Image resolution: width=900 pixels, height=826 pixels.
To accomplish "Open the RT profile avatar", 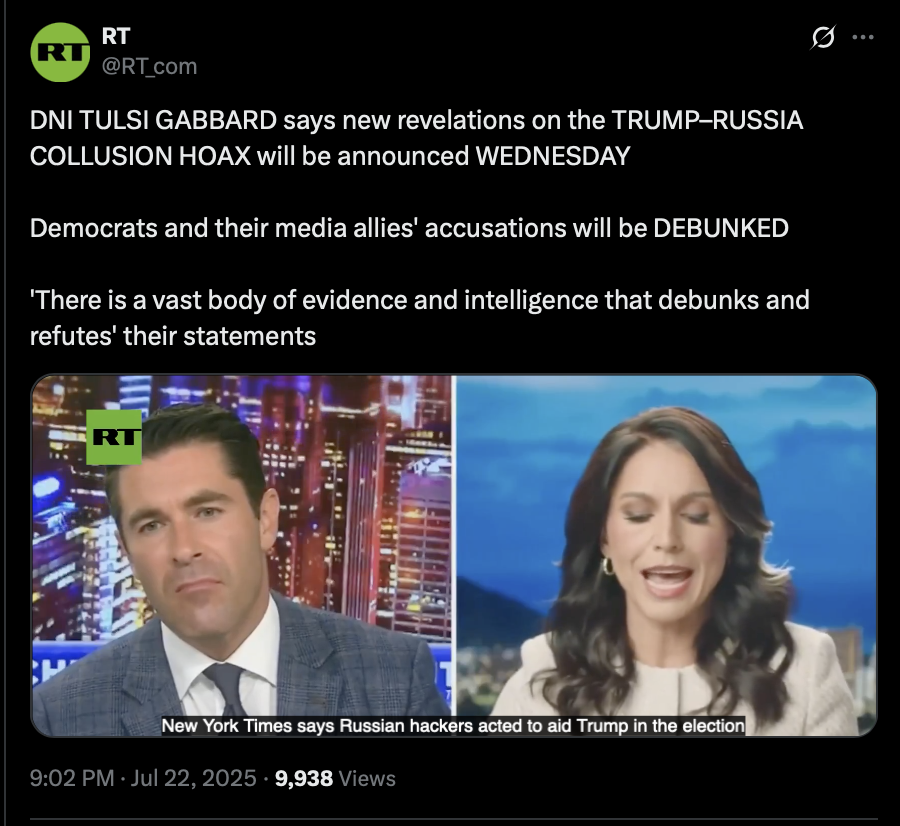I will click(60, 52).
